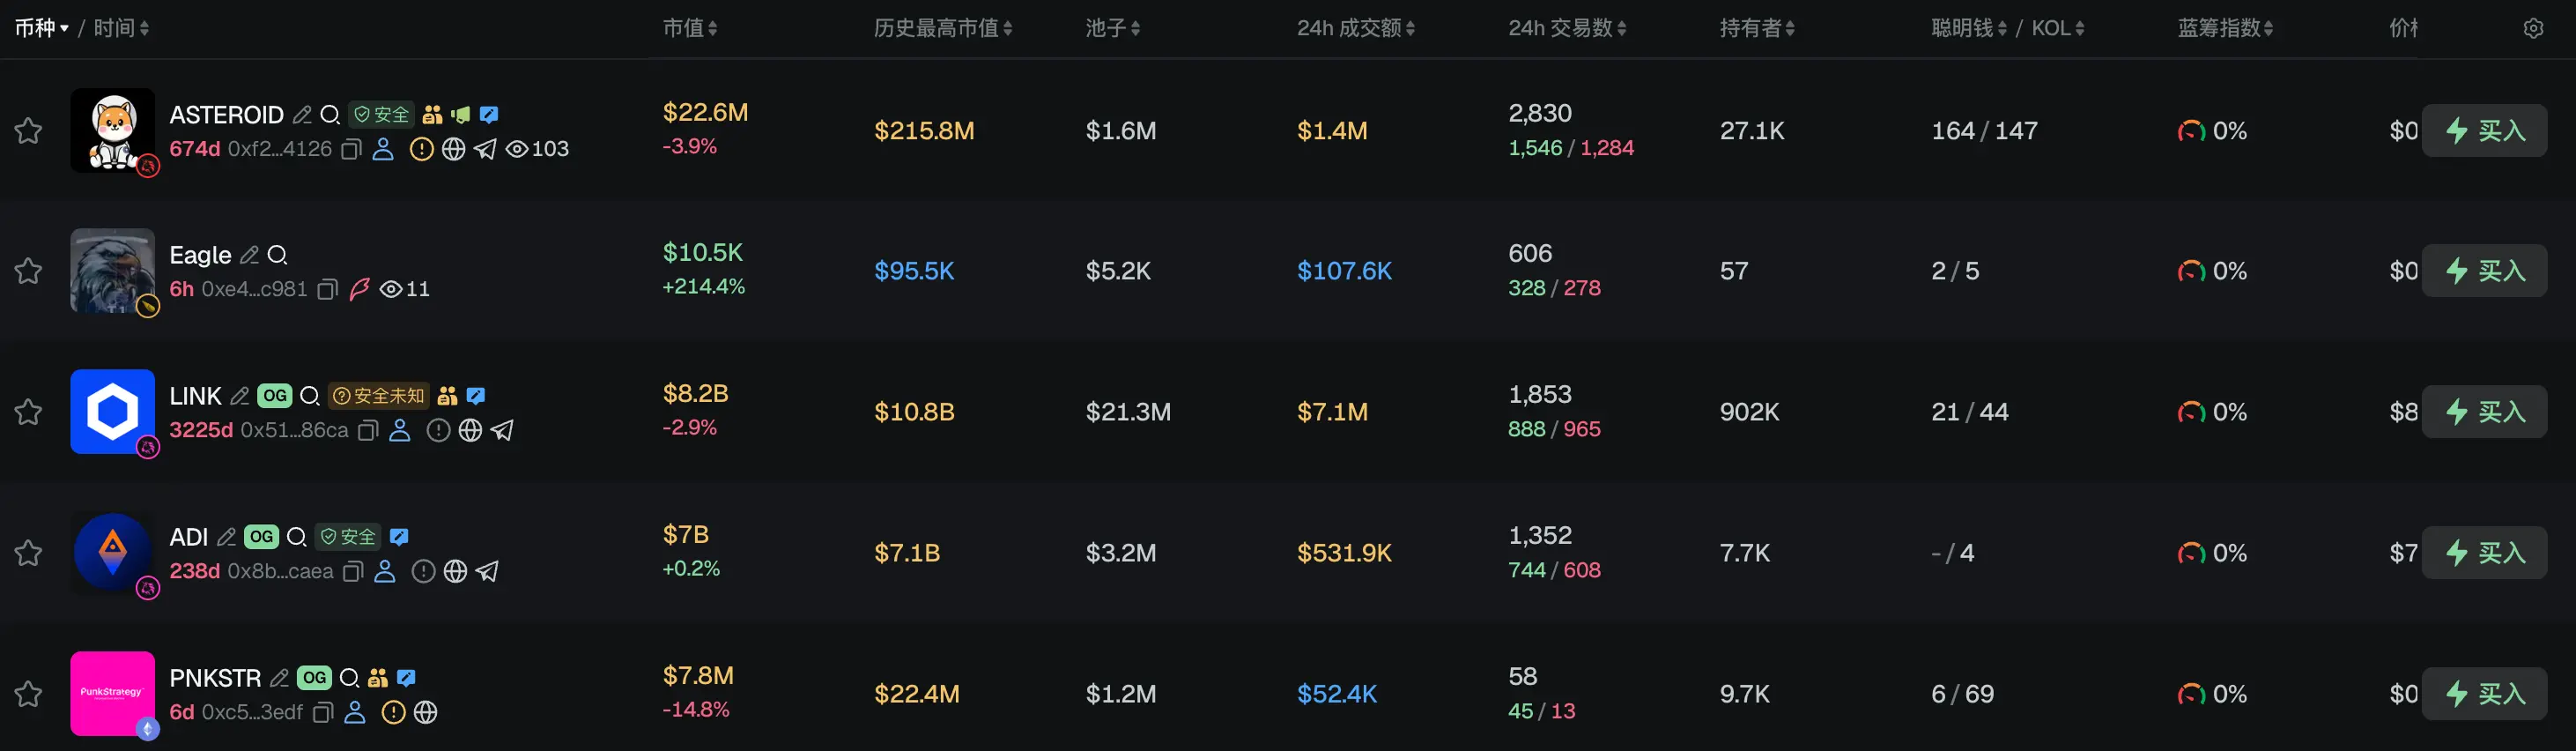Buy Eagle with 买入 button
The height and width of the screenshot is (751, 2576).
[2484, 271]
